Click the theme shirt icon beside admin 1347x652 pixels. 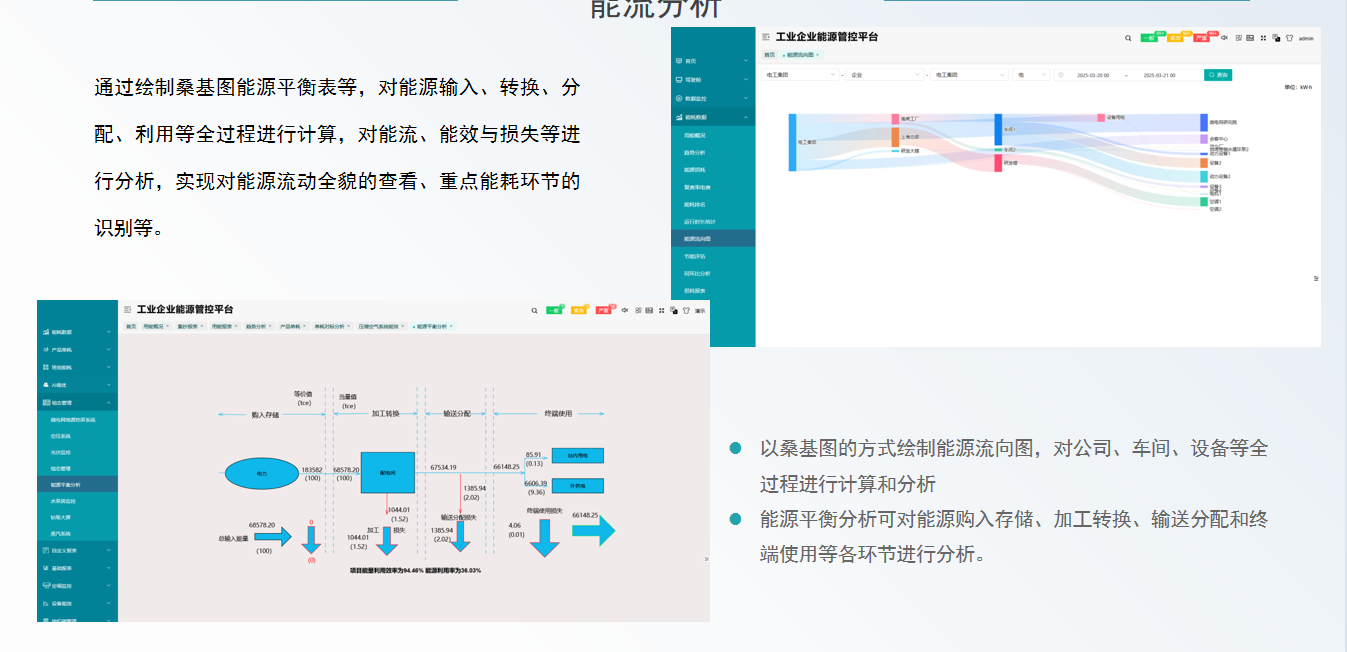pyautogui.click(x=1289, y=38)
